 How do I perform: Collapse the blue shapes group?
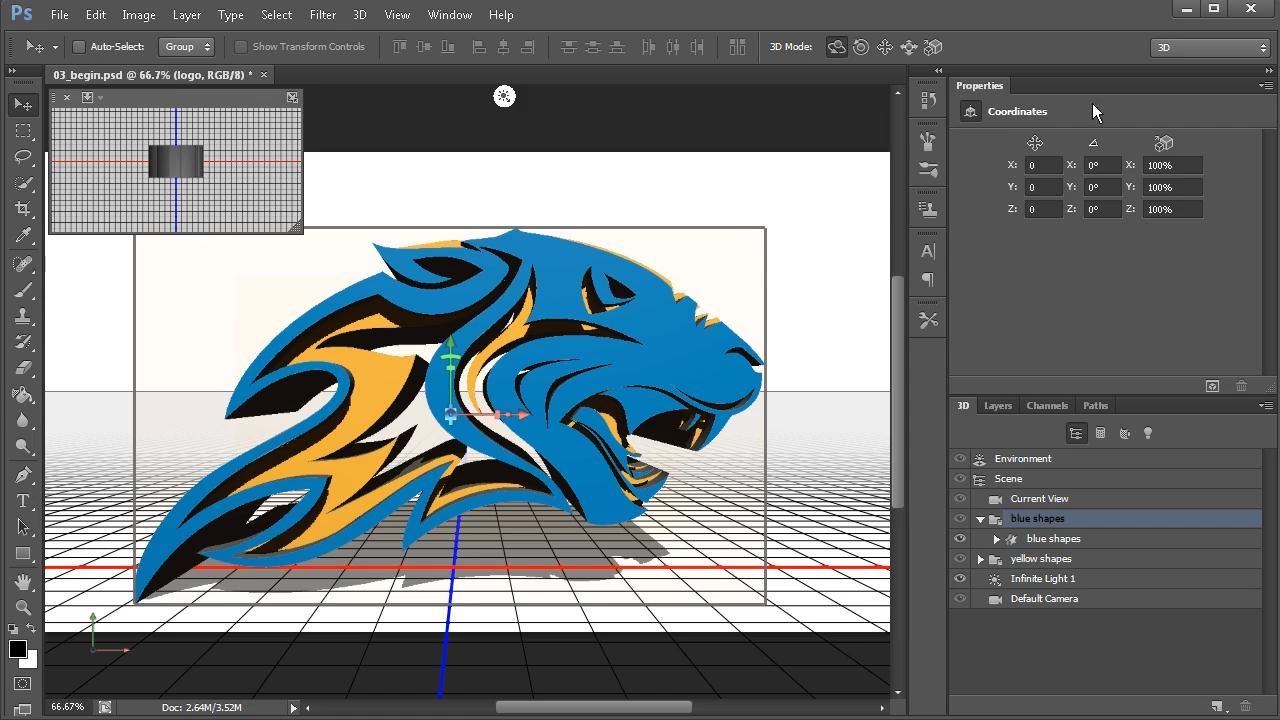(980, 519)
